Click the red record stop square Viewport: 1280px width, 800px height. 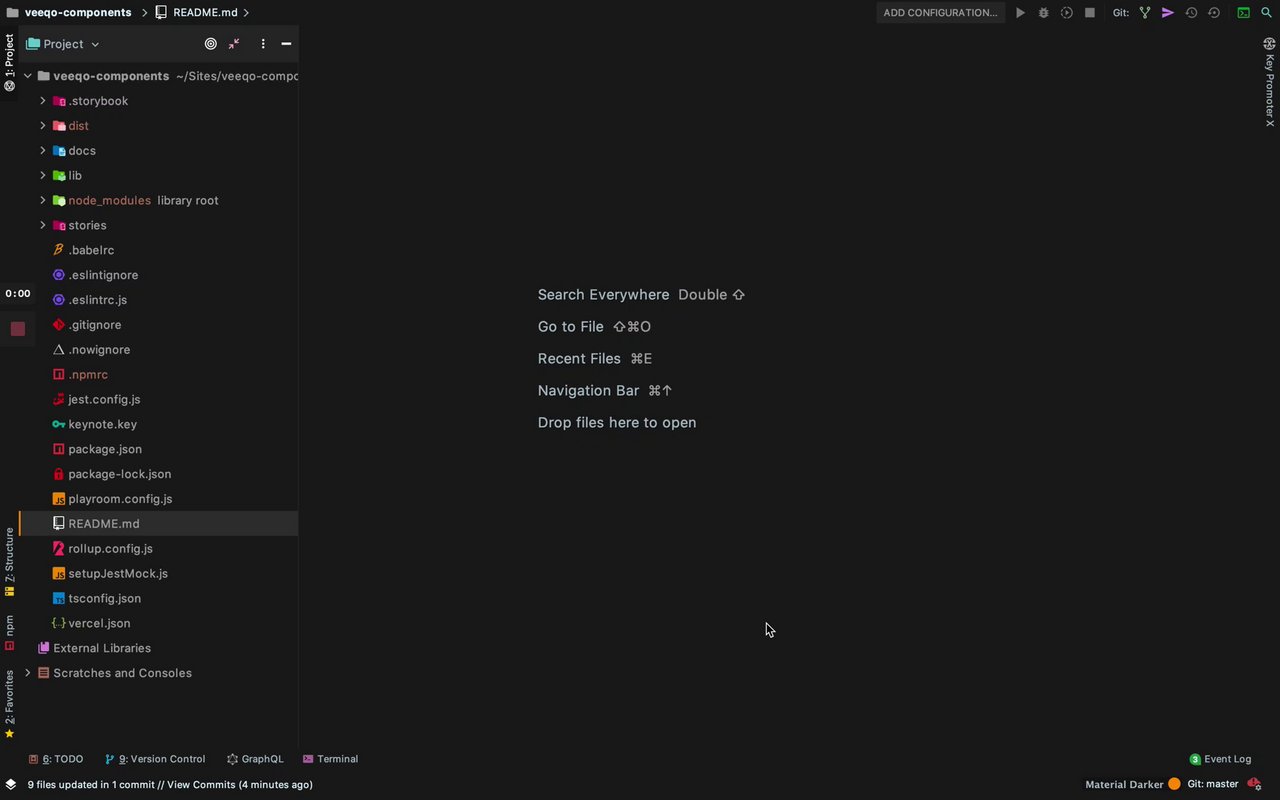click(x=17, y=328)
